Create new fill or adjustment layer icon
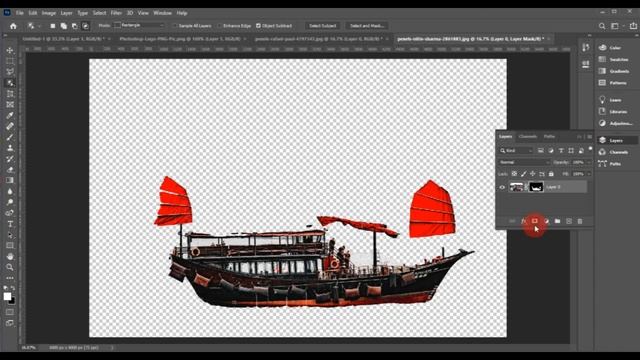The width and height of the screenshot is (640, 360). (x=546, y=221)
